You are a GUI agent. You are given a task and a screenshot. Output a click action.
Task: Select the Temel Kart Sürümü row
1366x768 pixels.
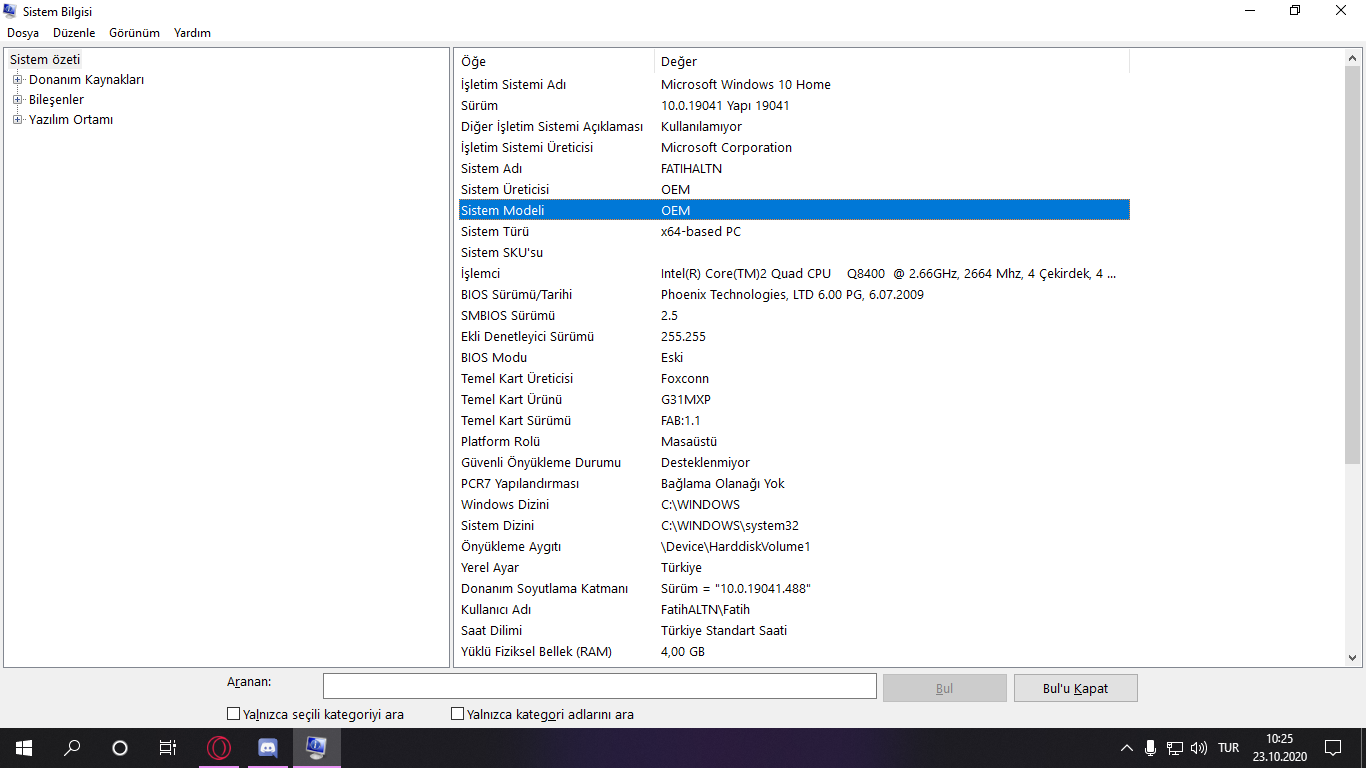(794, 421)
